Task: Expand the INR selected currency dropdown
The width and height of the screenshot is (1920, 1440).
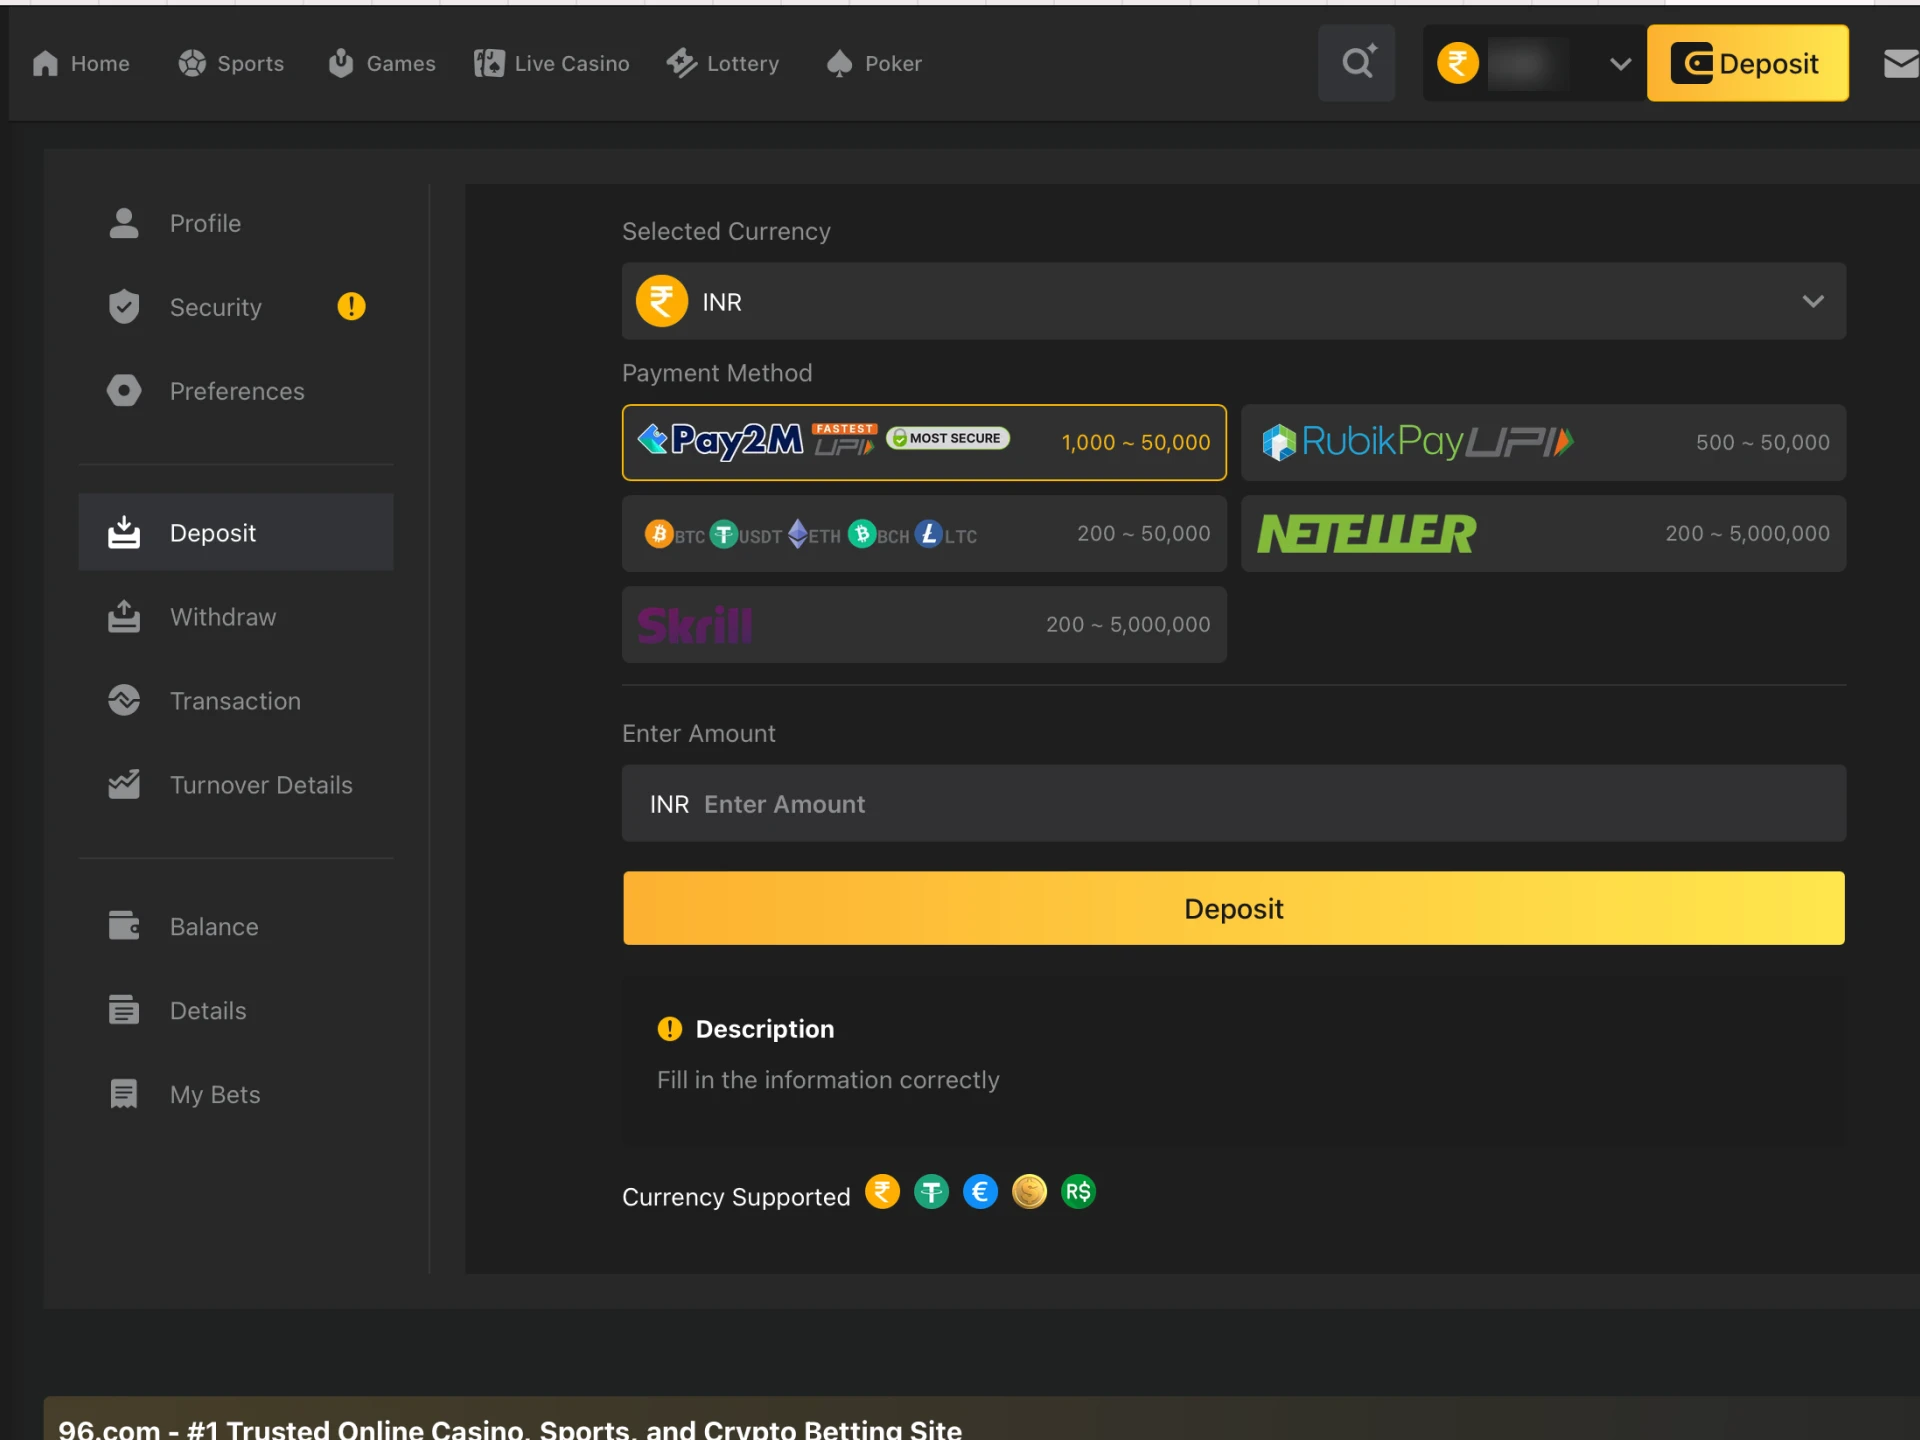Action: [1812, 301]
